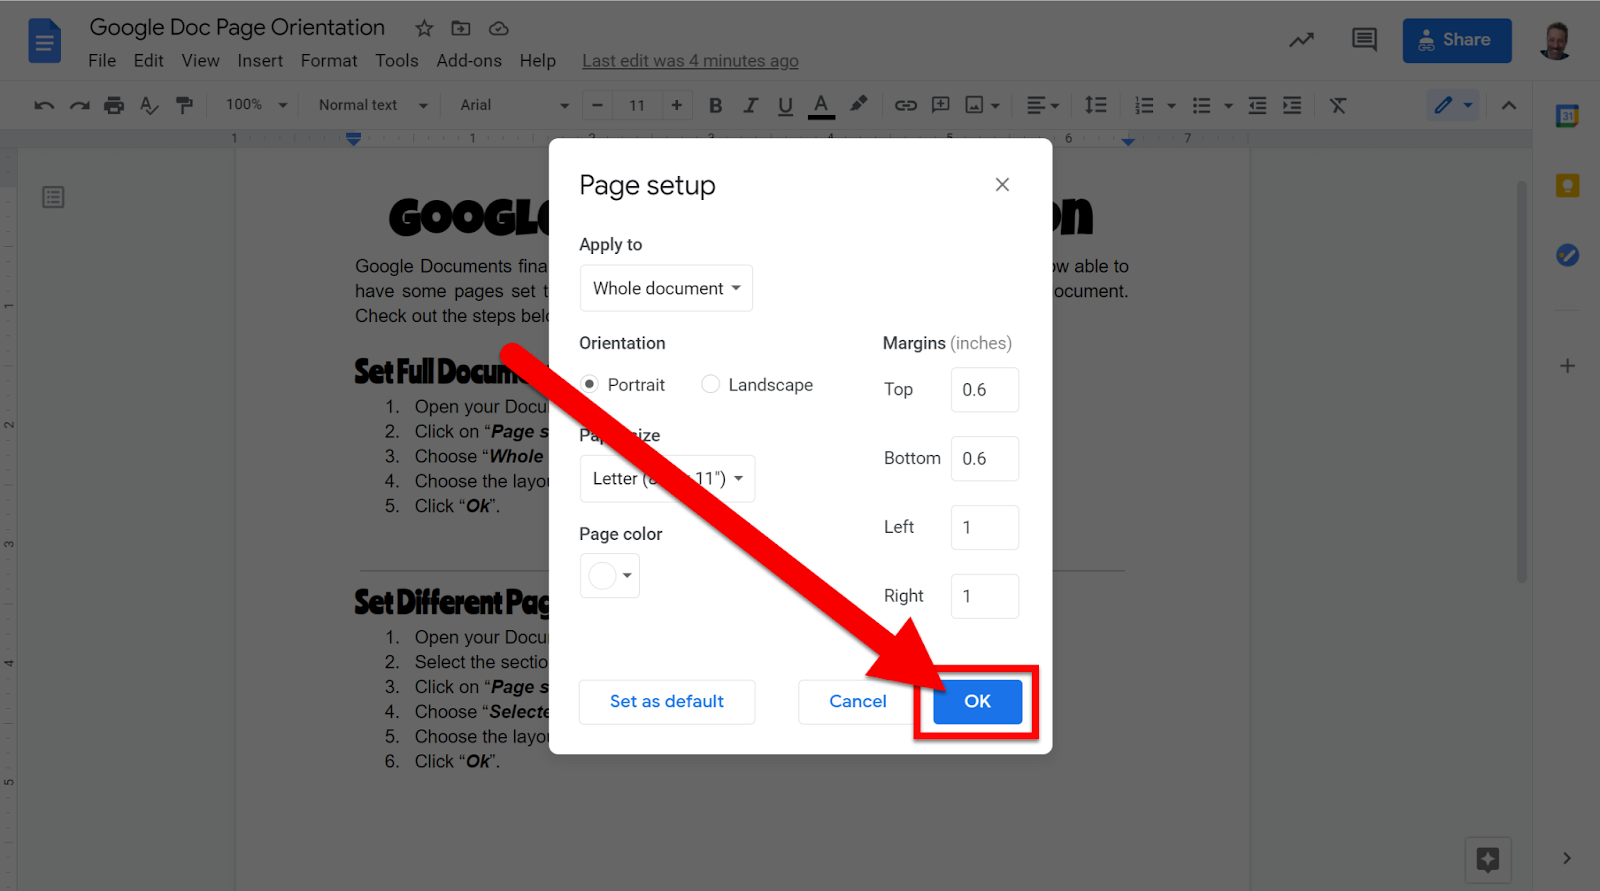Open the File menu
This screenshot has width=1600, height=891.
pos(102,61)
